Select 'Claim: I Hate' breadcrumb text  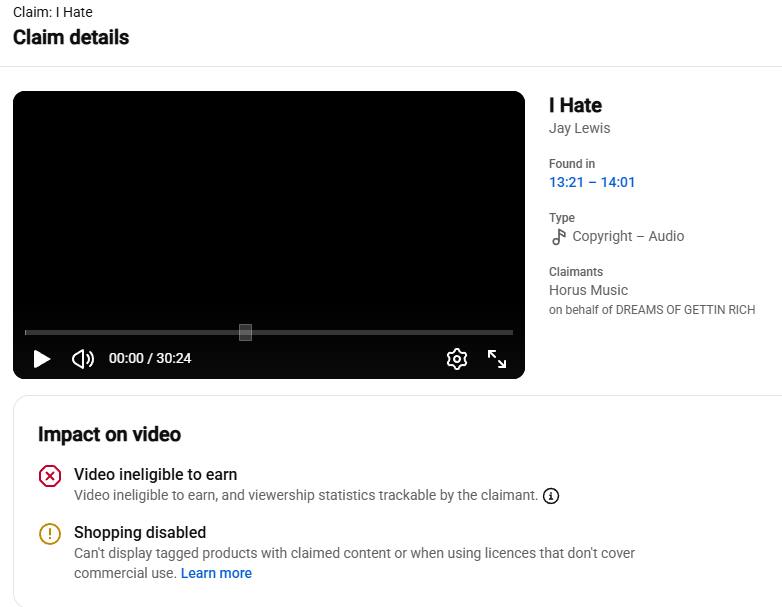coord(53,12)
